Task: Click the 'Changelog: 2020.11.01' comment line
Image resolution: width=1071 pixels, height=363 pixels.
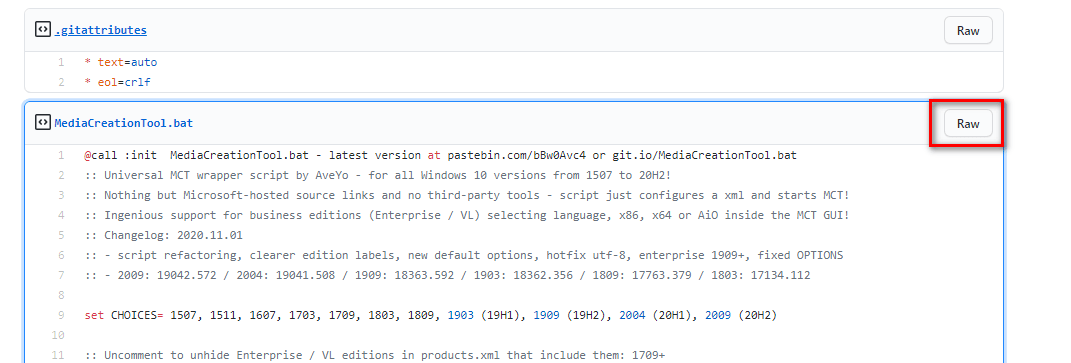Action: point(164,235)
